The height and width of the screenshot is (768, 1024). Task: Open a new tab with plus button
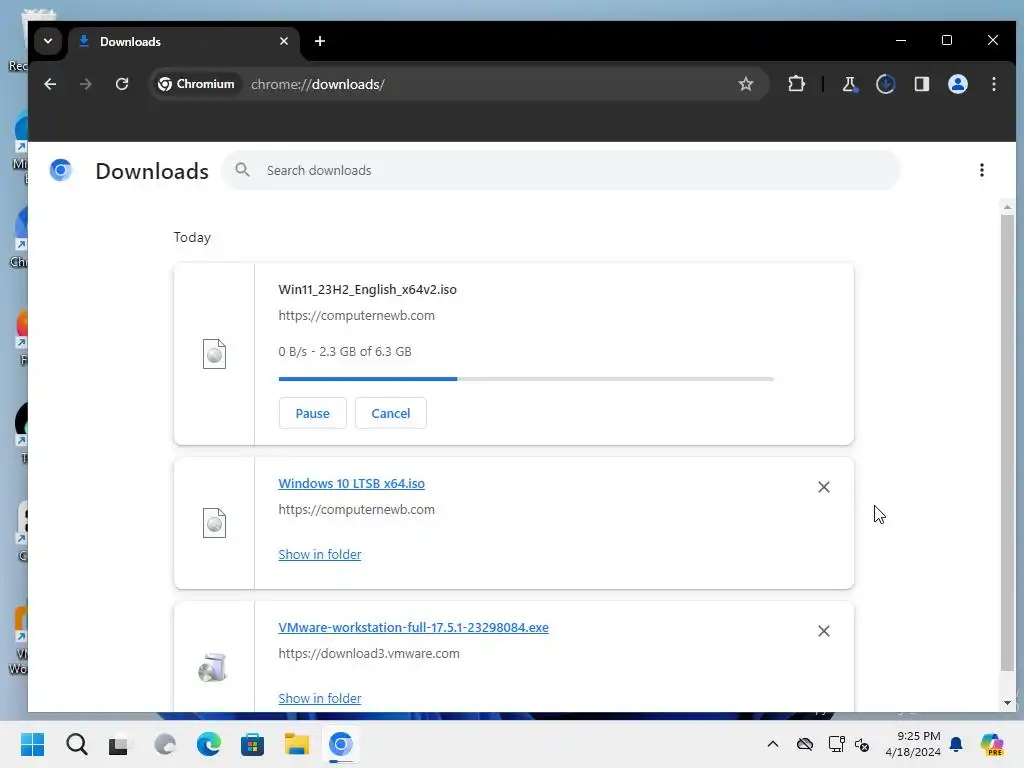(x=320, y=41)
